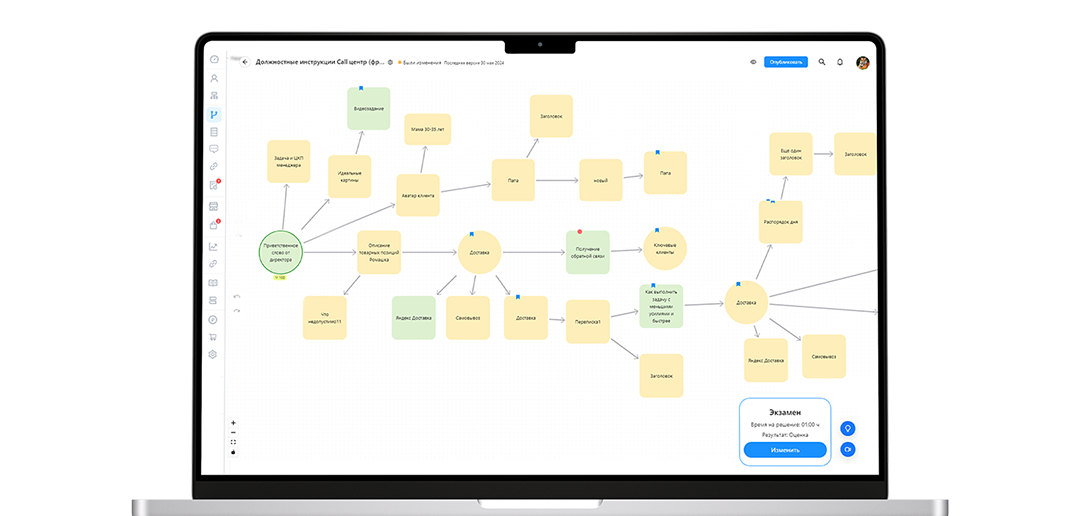Zoom out with the minus control
Image resolution: width=1080 pixels, height=516 pixels.
coord(233,432)
